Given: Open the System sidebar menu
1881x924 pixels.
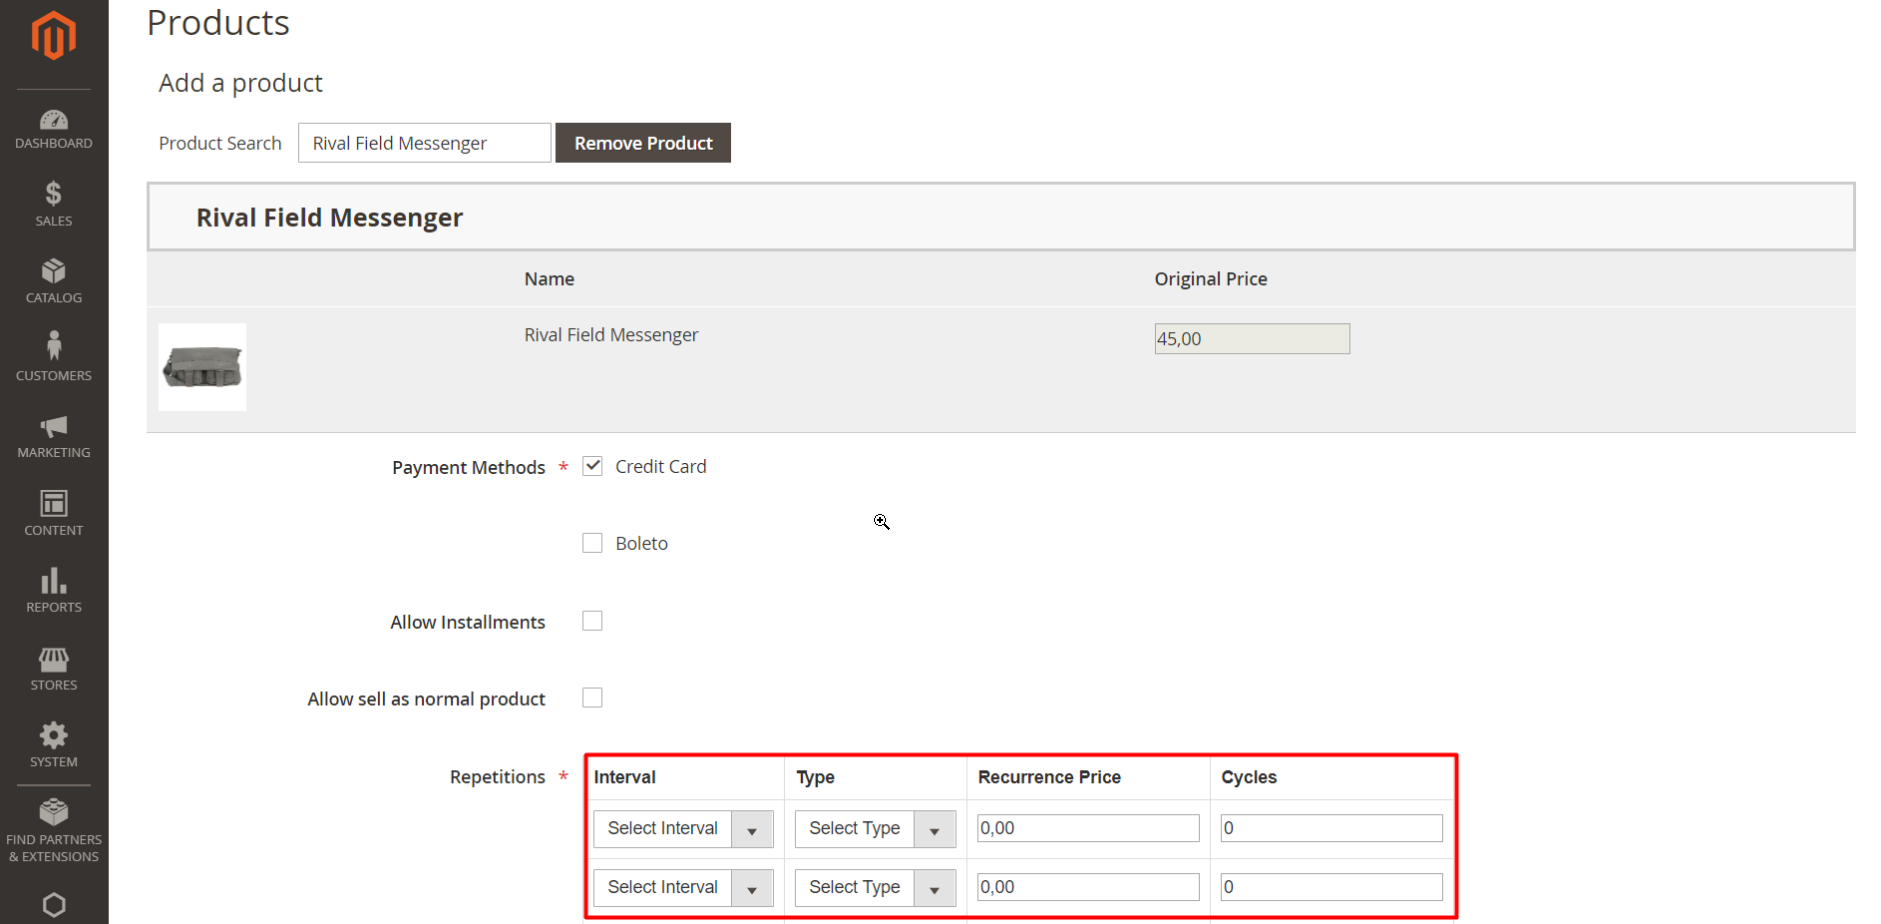Looking at the screenshot, I should click(54, 745).
